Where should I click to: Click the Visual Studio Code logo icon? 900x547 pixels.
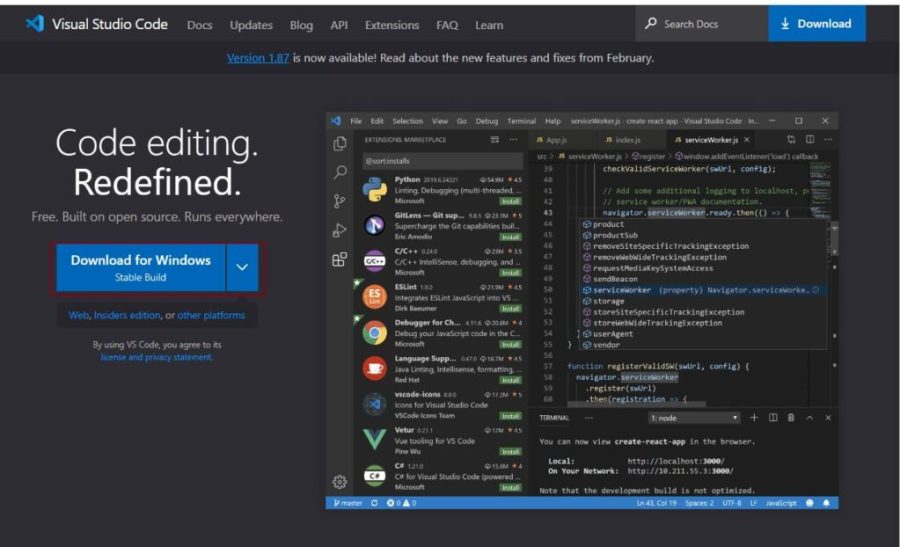coord(35,24)
